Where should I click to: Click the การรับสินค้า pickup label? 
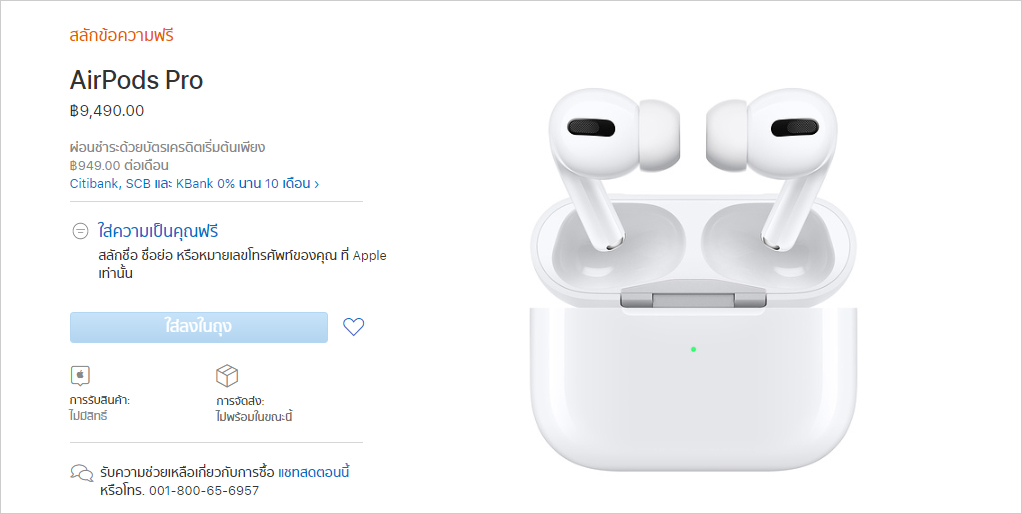100,400
